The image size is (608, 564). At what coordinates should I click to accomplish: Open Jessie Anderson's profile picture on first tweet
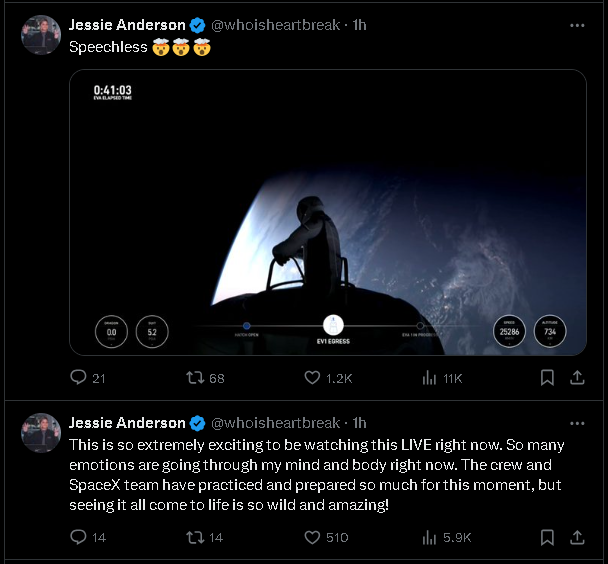[x=41, y=35]
